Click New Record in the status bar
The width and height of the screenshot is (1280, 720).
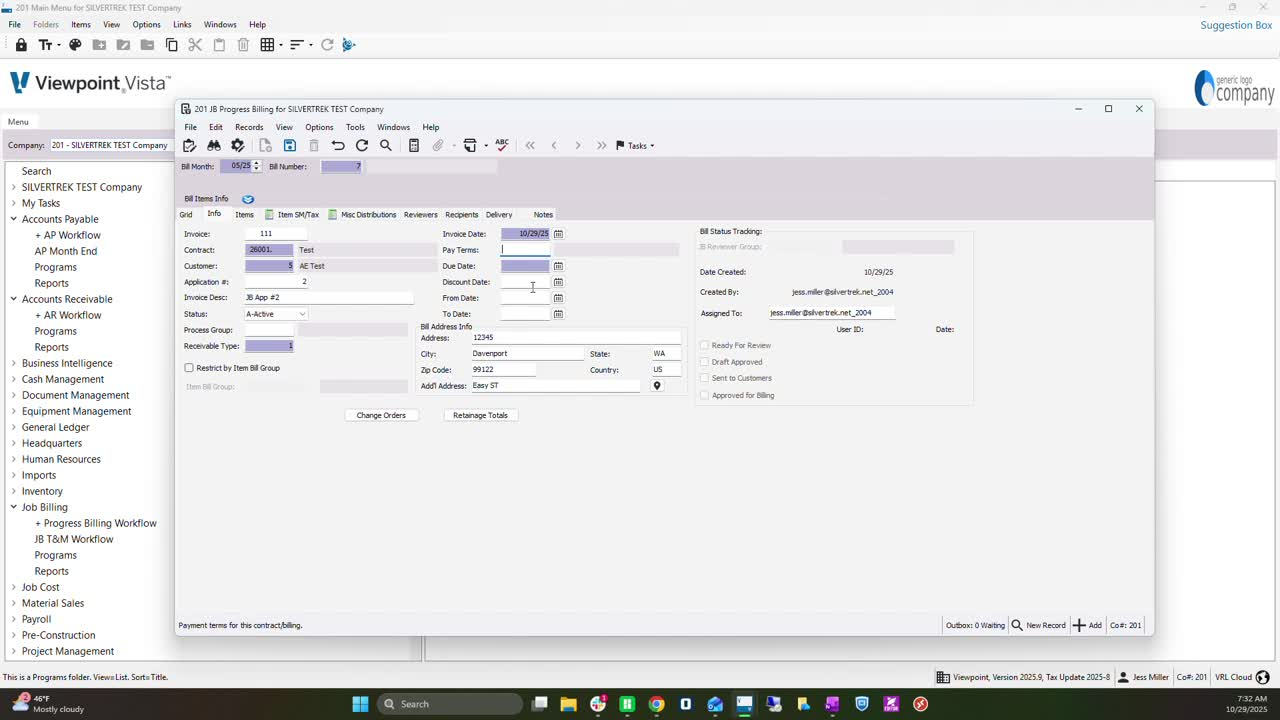point(1038,625)
